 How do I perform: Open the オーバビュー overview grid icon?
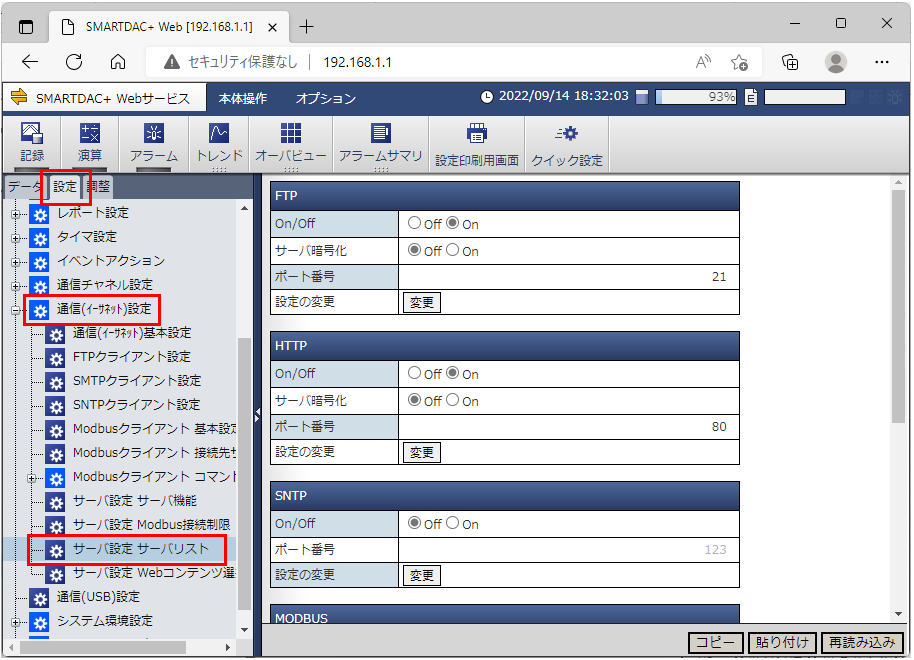[x=290, y=143]
